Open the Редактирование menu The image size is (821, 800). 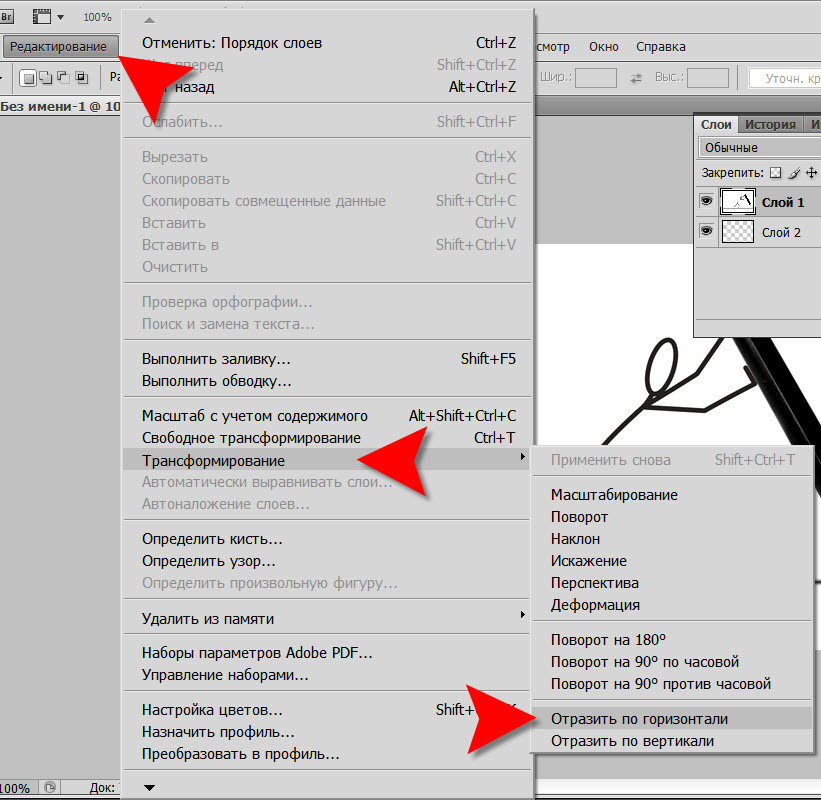click(x=59, y=47)
